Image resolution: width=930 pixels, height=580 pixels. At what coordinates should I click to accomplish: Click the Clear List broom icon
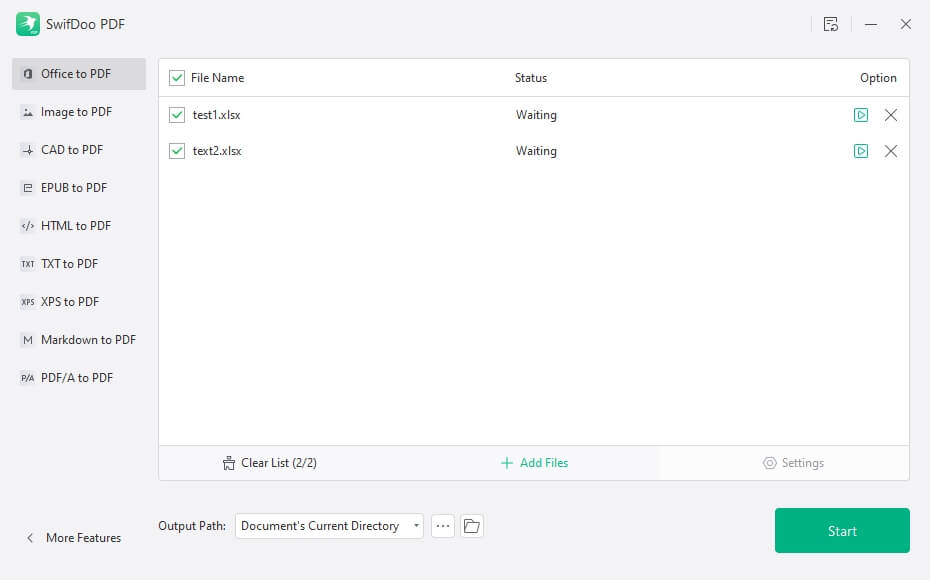tap(228, 463)
